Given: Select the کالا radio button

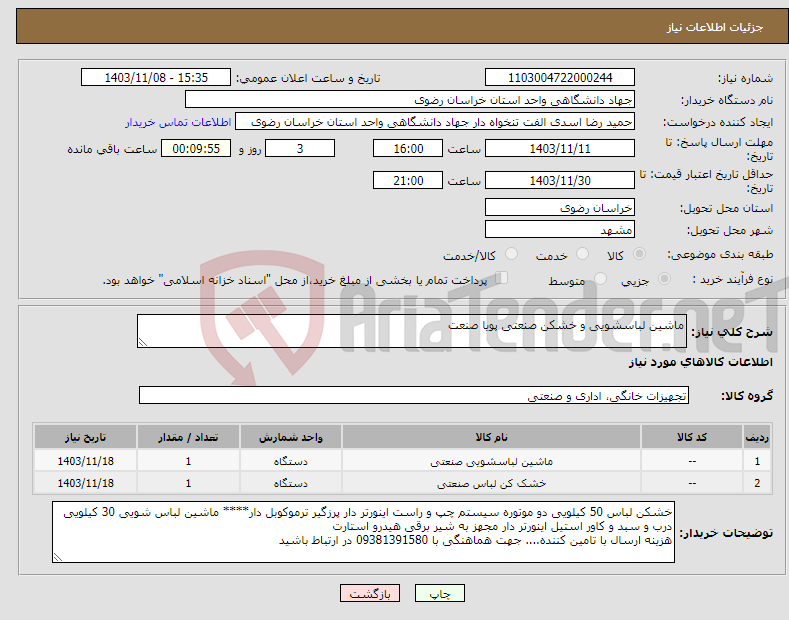Looking at the screenshot, I should tap(640, 254).
